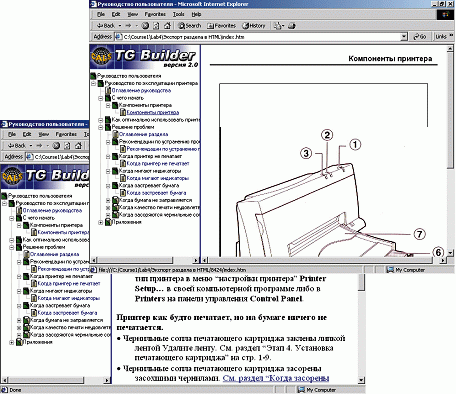Open the Address bar dropdown arrow
The image size is (456, 394).
coord(404,37)
